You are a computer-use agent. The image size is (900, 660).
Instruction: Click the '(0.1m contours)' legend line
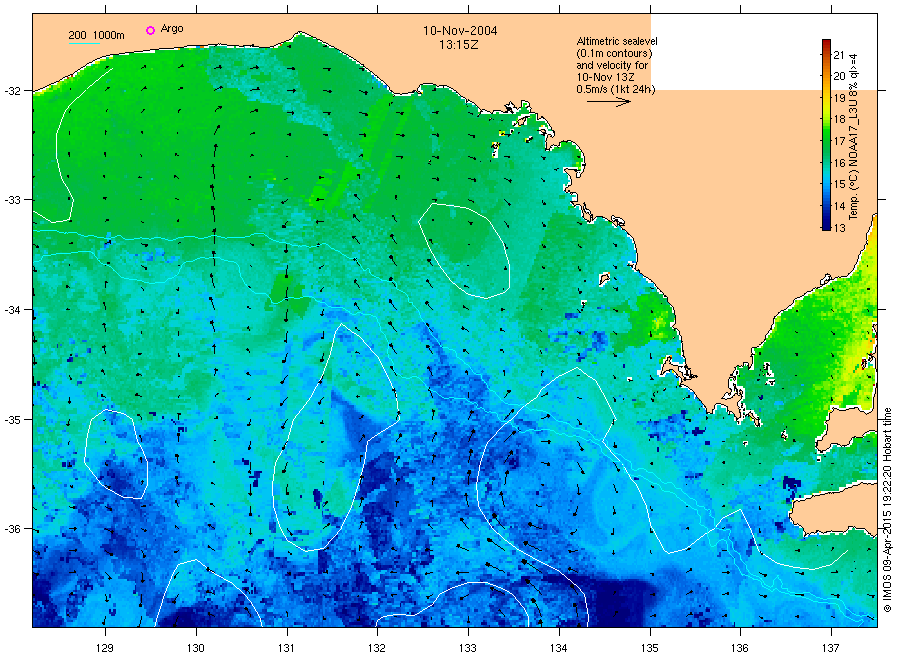615,53
